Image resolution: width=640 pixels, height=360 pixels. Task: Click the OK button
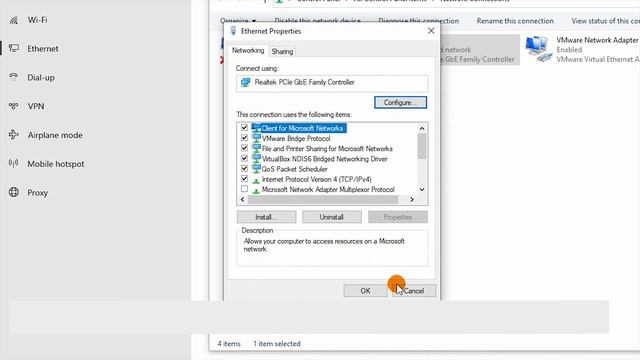[365, 291]
